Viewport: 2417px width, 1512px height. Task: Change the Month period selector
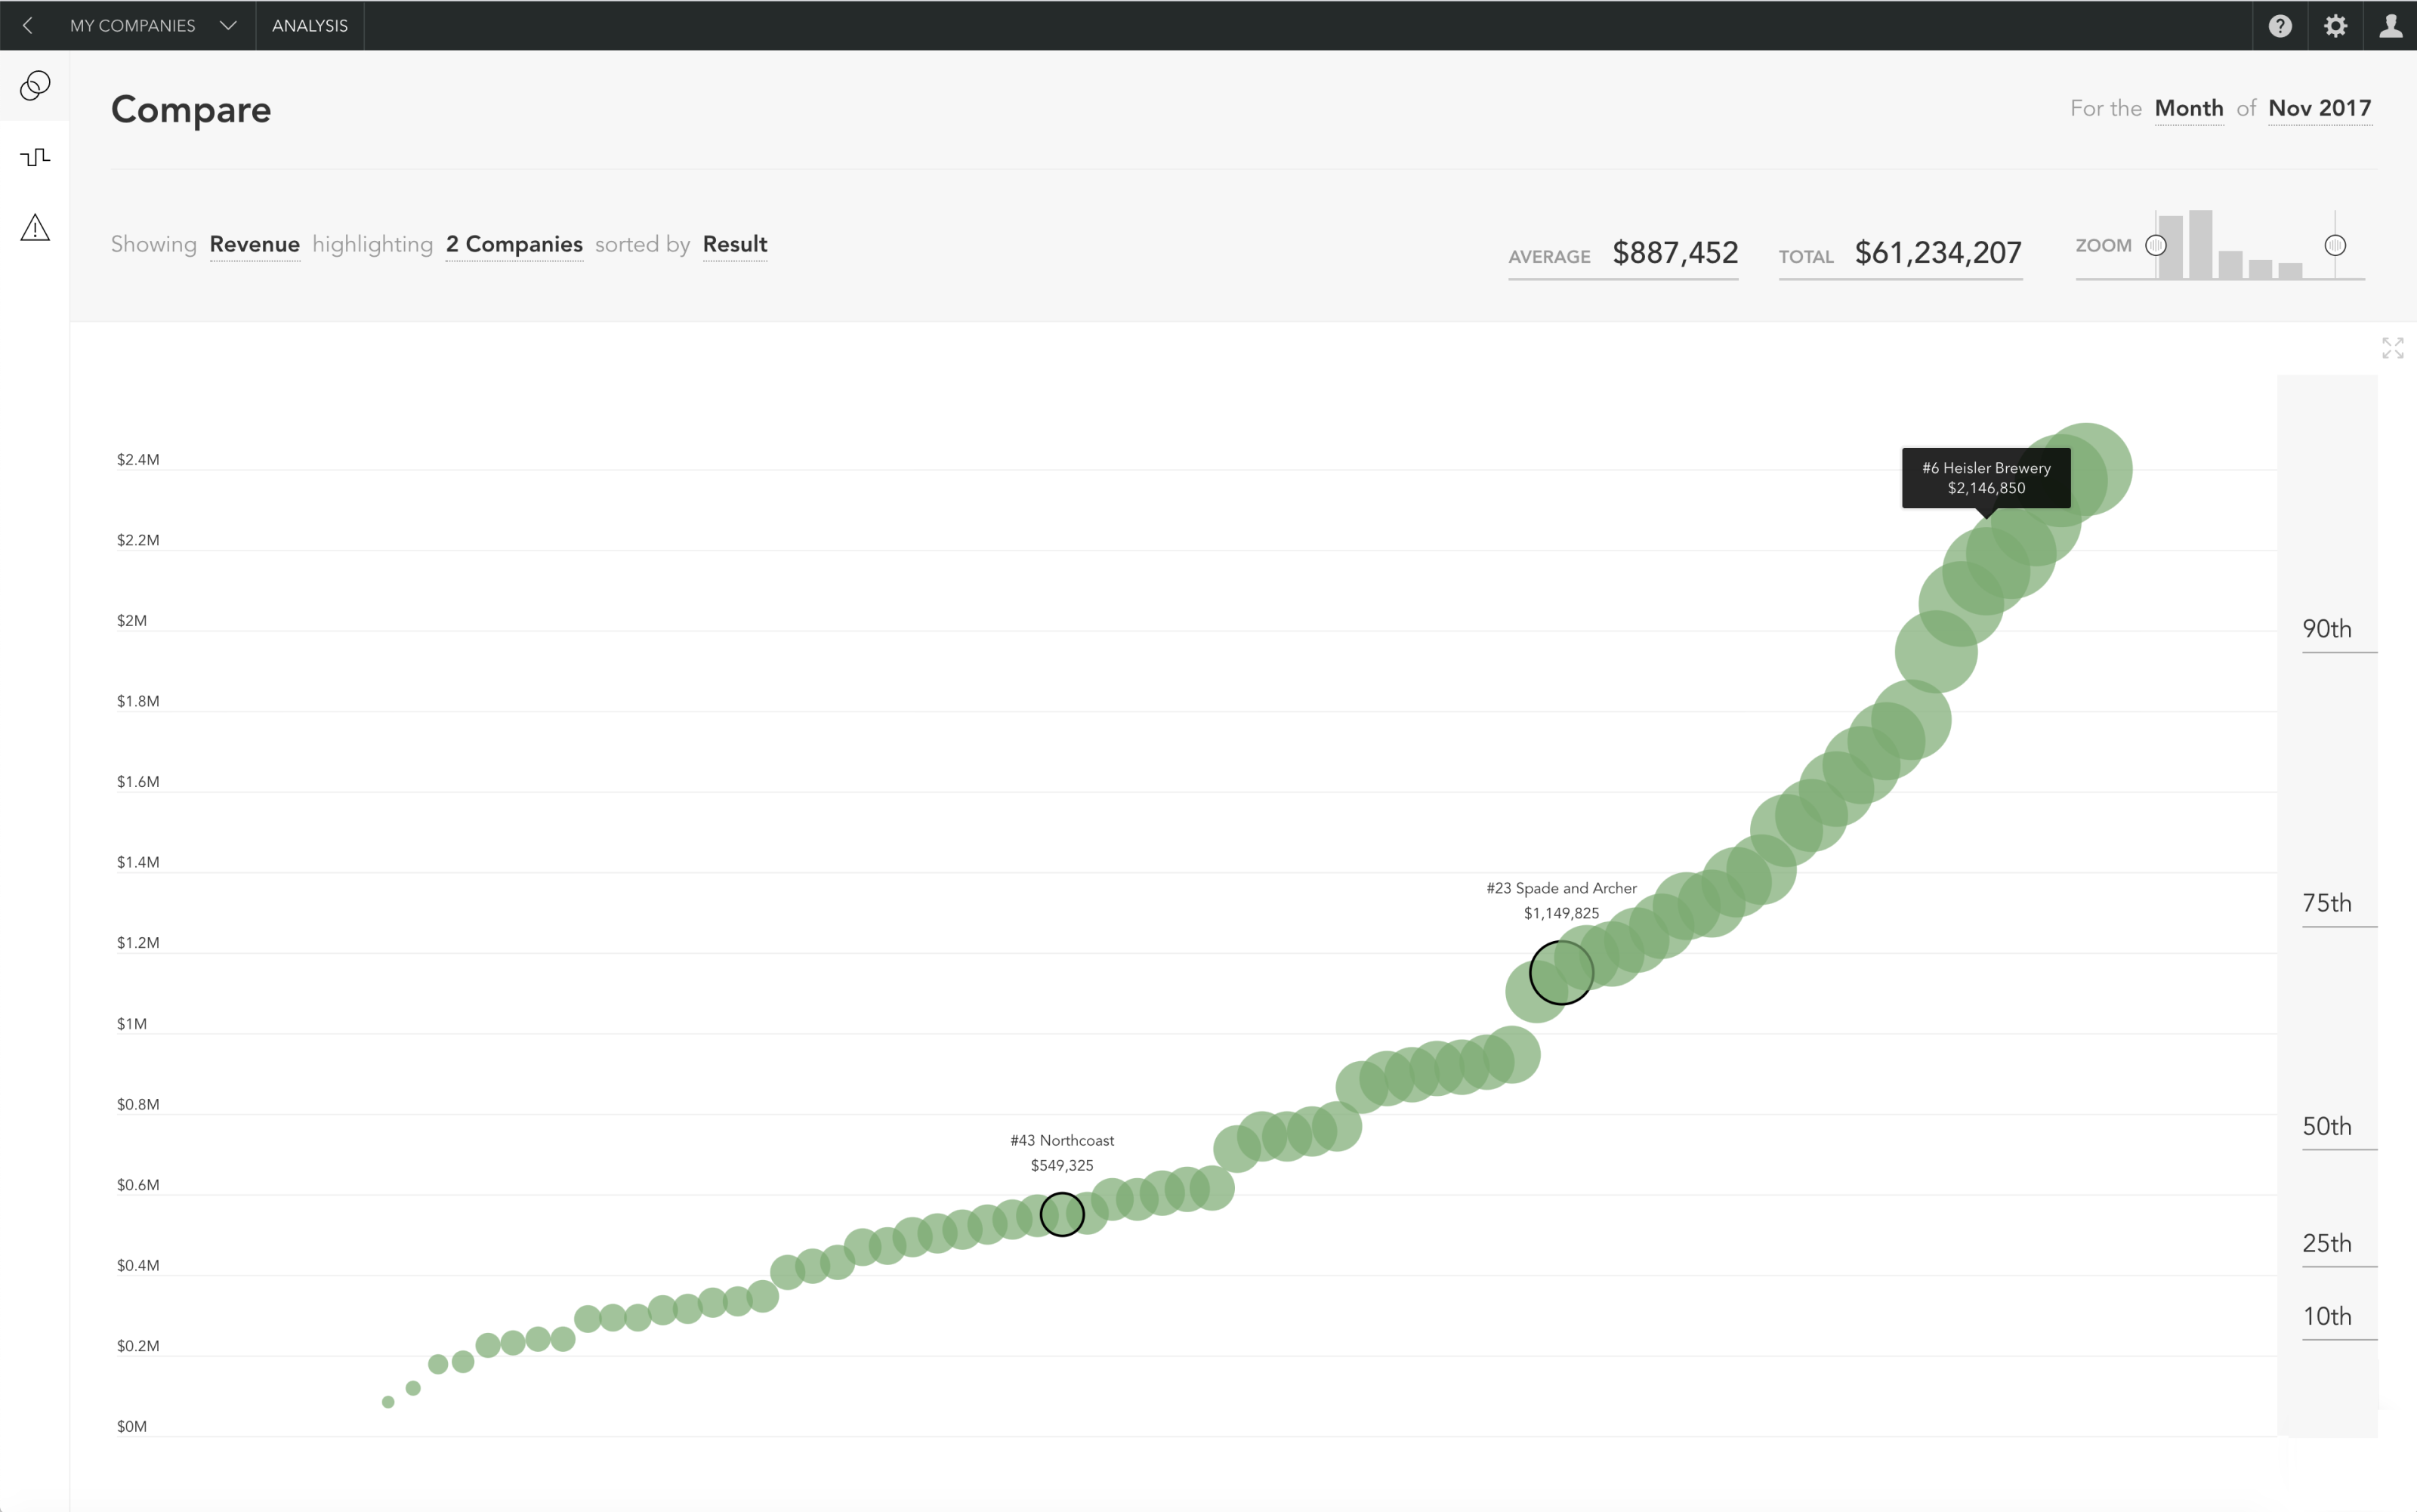2189,108
